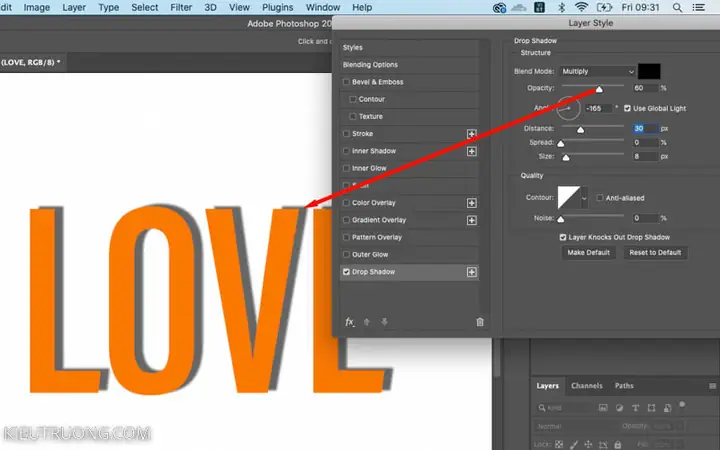Add another Color Overlay with the plus
The image size is (720, 450).
(x=472, y=203)
